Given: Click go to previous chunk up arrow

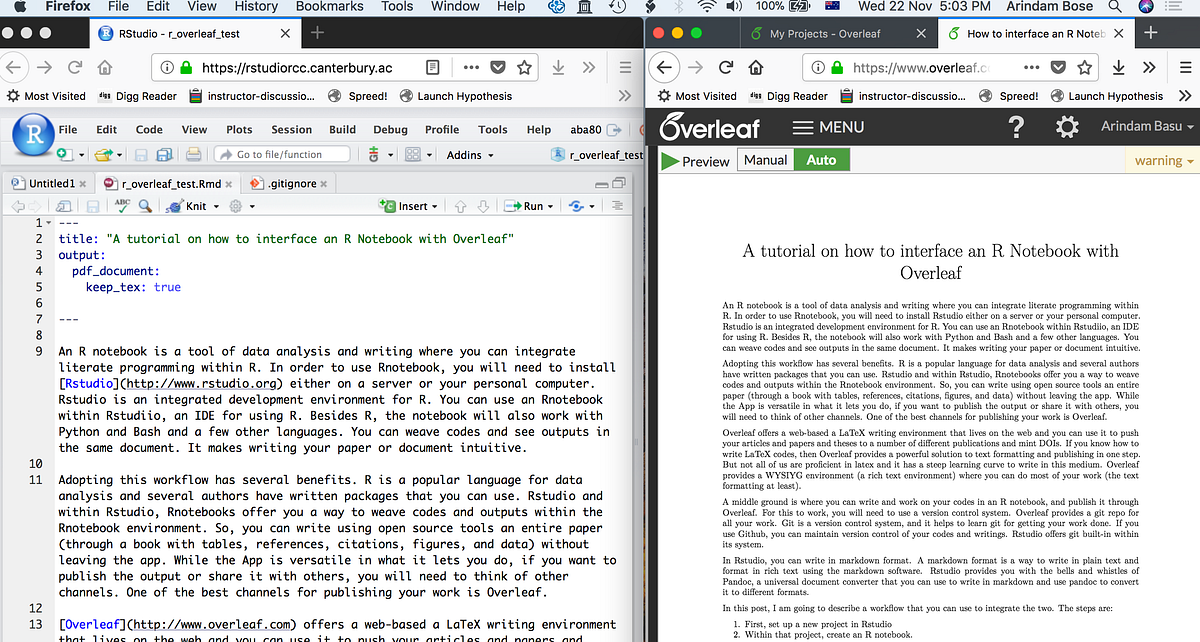Looking at the screenshot, I should pyautogui.click(x=461, y=206).
